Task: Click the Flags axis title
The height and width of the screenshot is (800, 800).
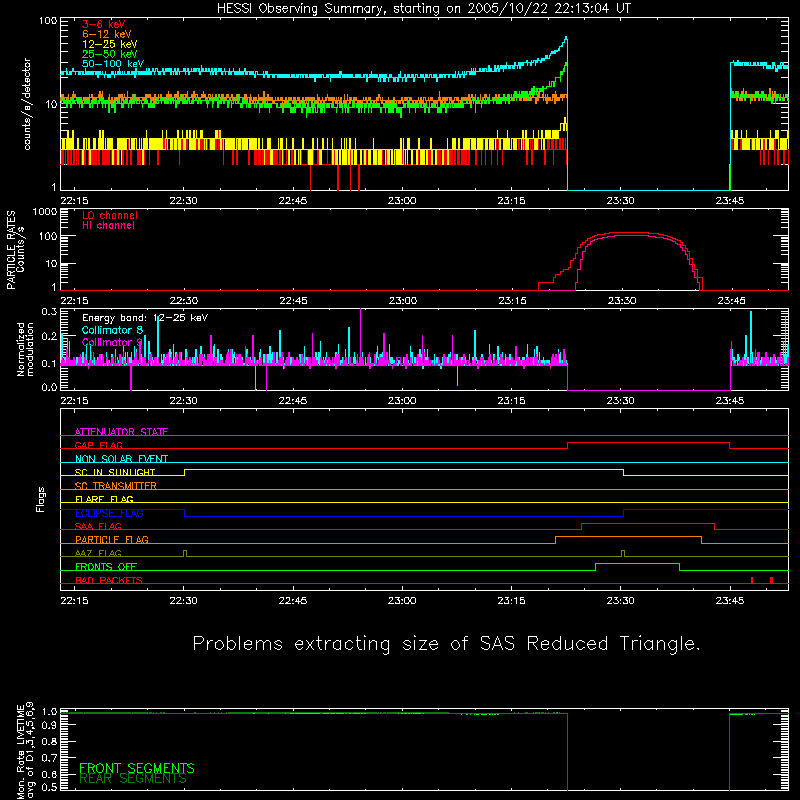Action: pyautogui.click(x=41, y=499)
